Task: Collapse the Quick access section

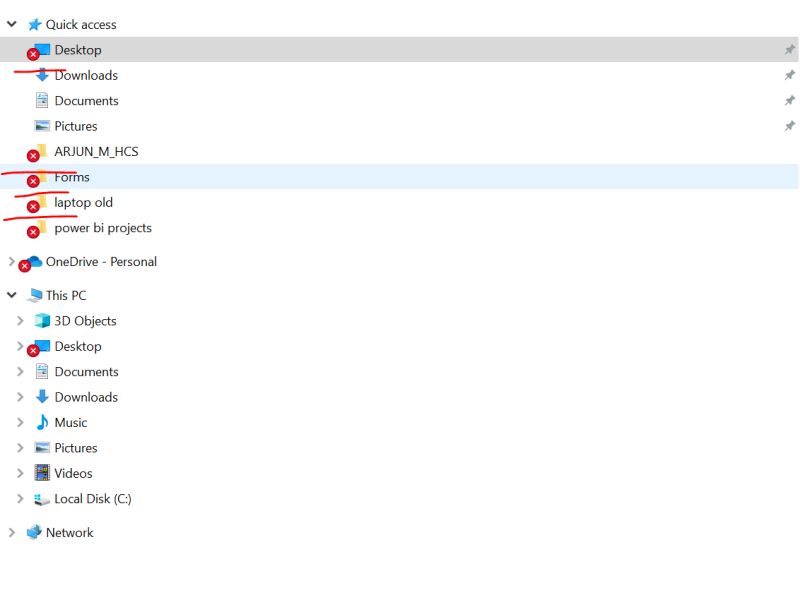Action: click(x=12, y=24)
